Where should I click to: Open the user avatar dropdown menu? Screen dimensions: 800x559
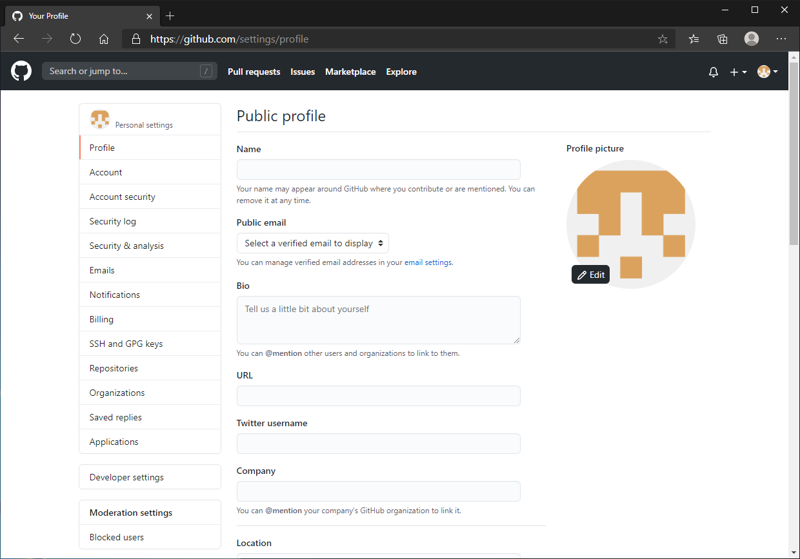pos(767,72)
